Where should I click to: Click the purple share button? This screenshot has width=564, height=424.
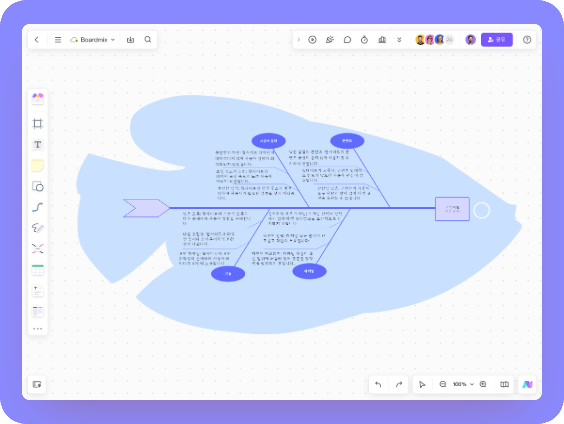497,40
